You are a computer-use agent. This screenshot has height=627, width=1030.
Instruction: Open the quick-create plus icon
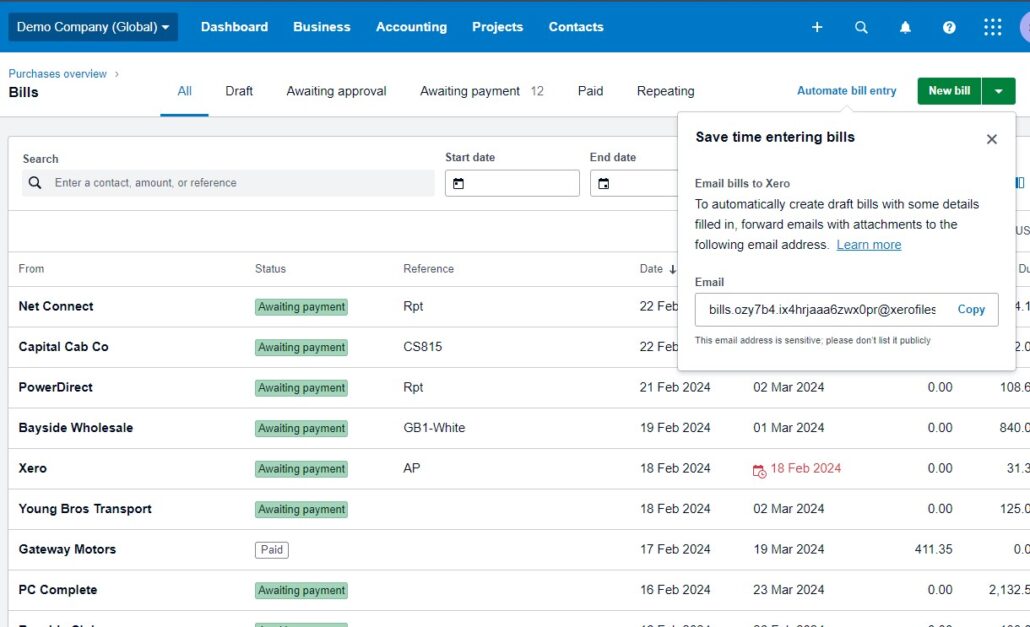817,27
